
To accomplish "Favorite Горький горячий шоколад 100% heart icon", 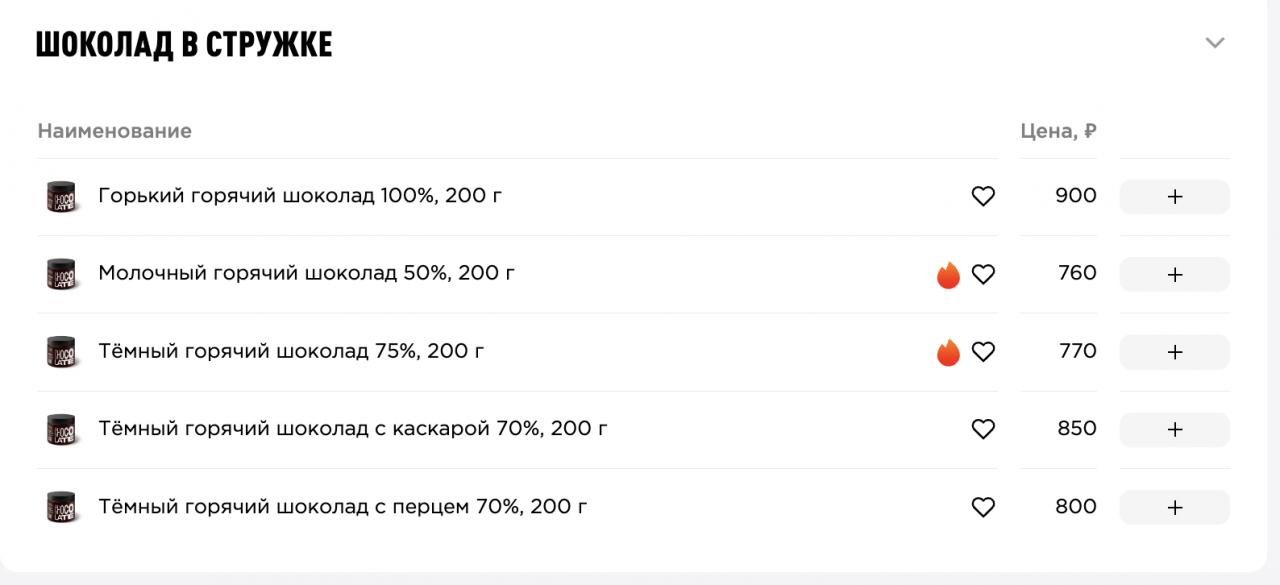I will 983,197.
